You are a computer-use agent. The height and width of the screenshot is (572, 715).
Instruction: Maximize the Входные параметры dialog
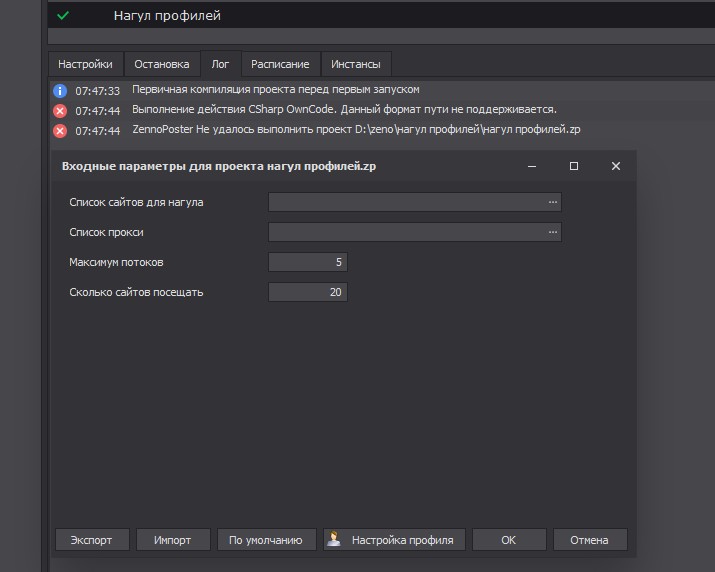coord(574,166)
